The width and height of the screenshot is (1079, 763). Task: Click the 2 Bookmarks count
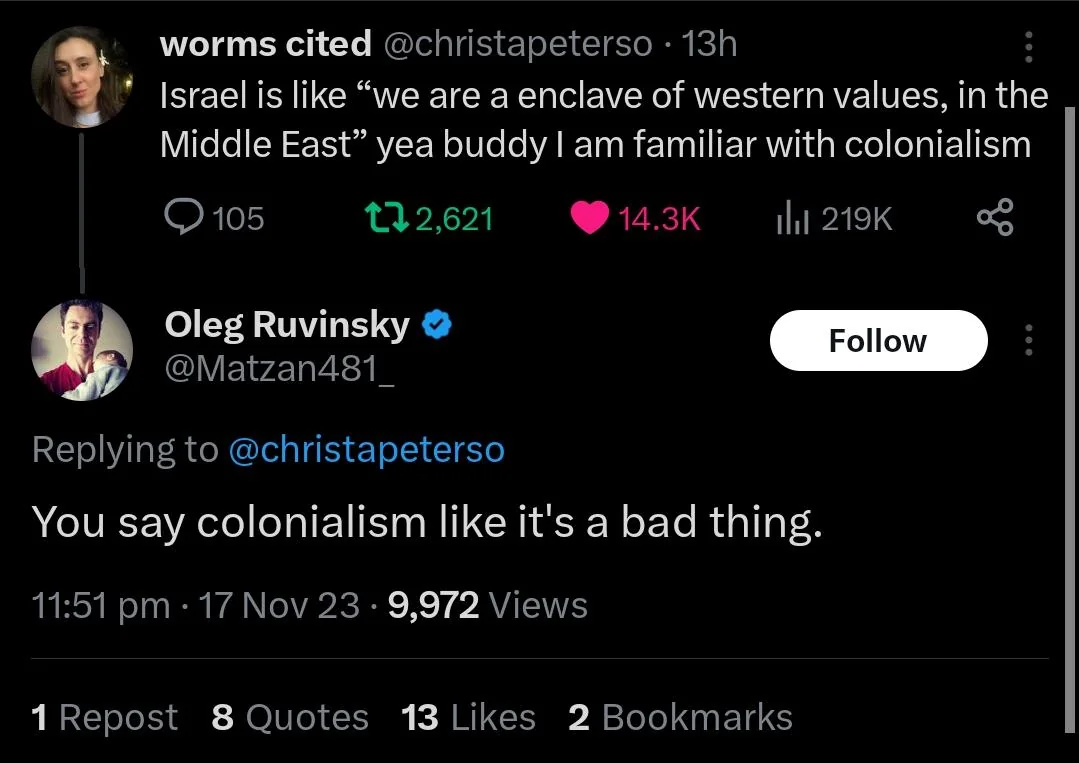click(x=681, y=717)
